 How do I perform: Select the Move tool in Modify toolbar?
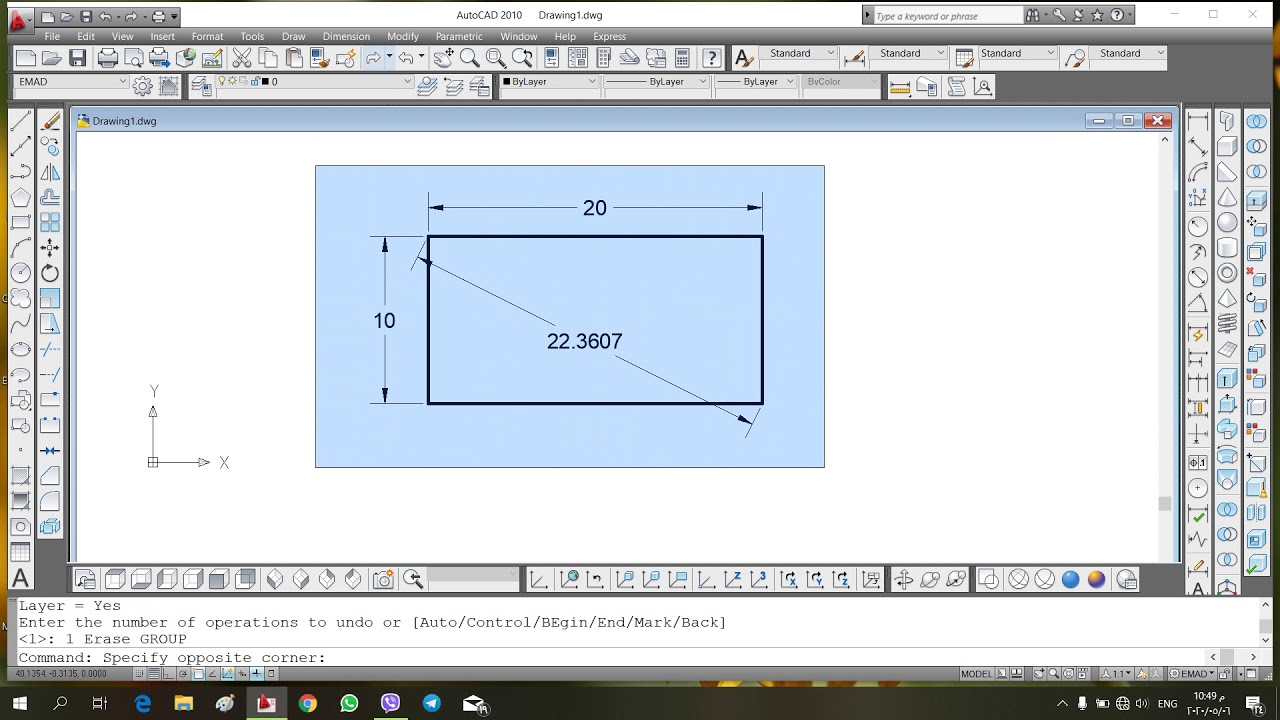click(x=50, y=247)
